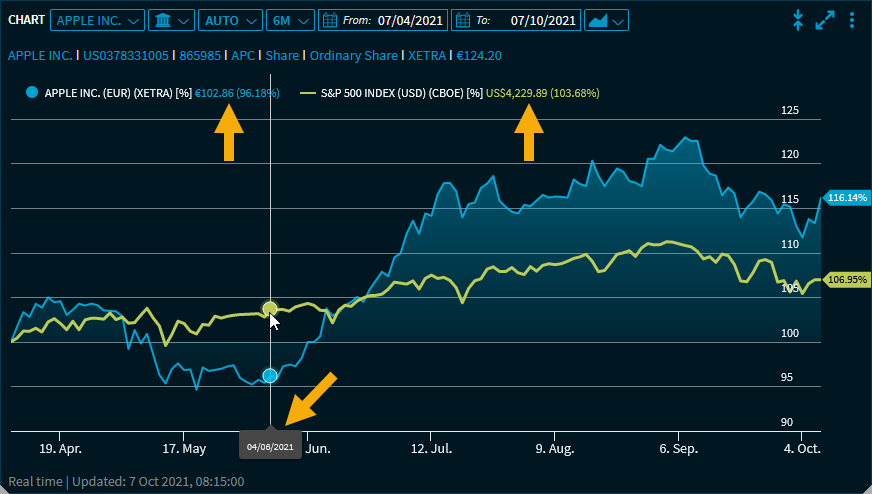Edit the To date field 07/10/2021
The height and width of the screenshot is (494, 872).
pyautogui.click(x=542, y=20)
